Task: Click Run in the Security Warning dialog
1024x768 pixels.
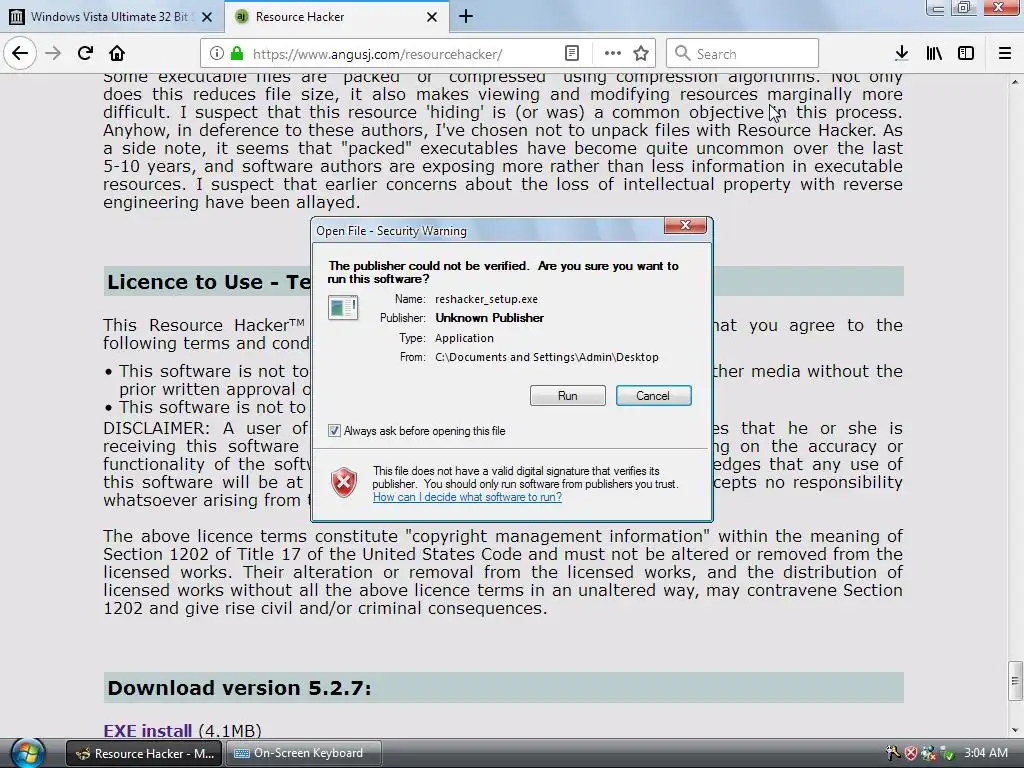Action: pyautogui.click(x=568, y=396)
